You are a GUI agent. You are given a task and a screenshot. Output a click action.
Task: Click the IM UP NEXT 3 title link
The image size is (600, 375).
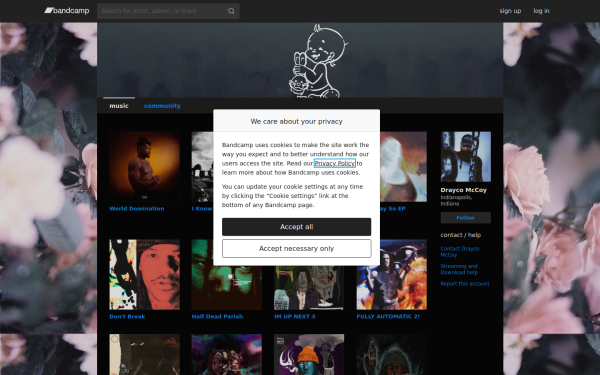[295, 316]
